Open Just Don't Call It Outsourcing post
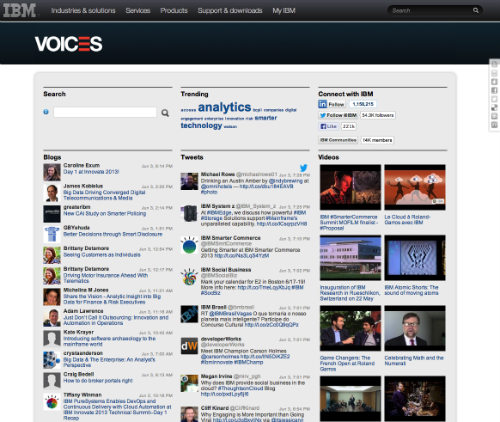This screenshot has width=500, height=422. (116, 320)
